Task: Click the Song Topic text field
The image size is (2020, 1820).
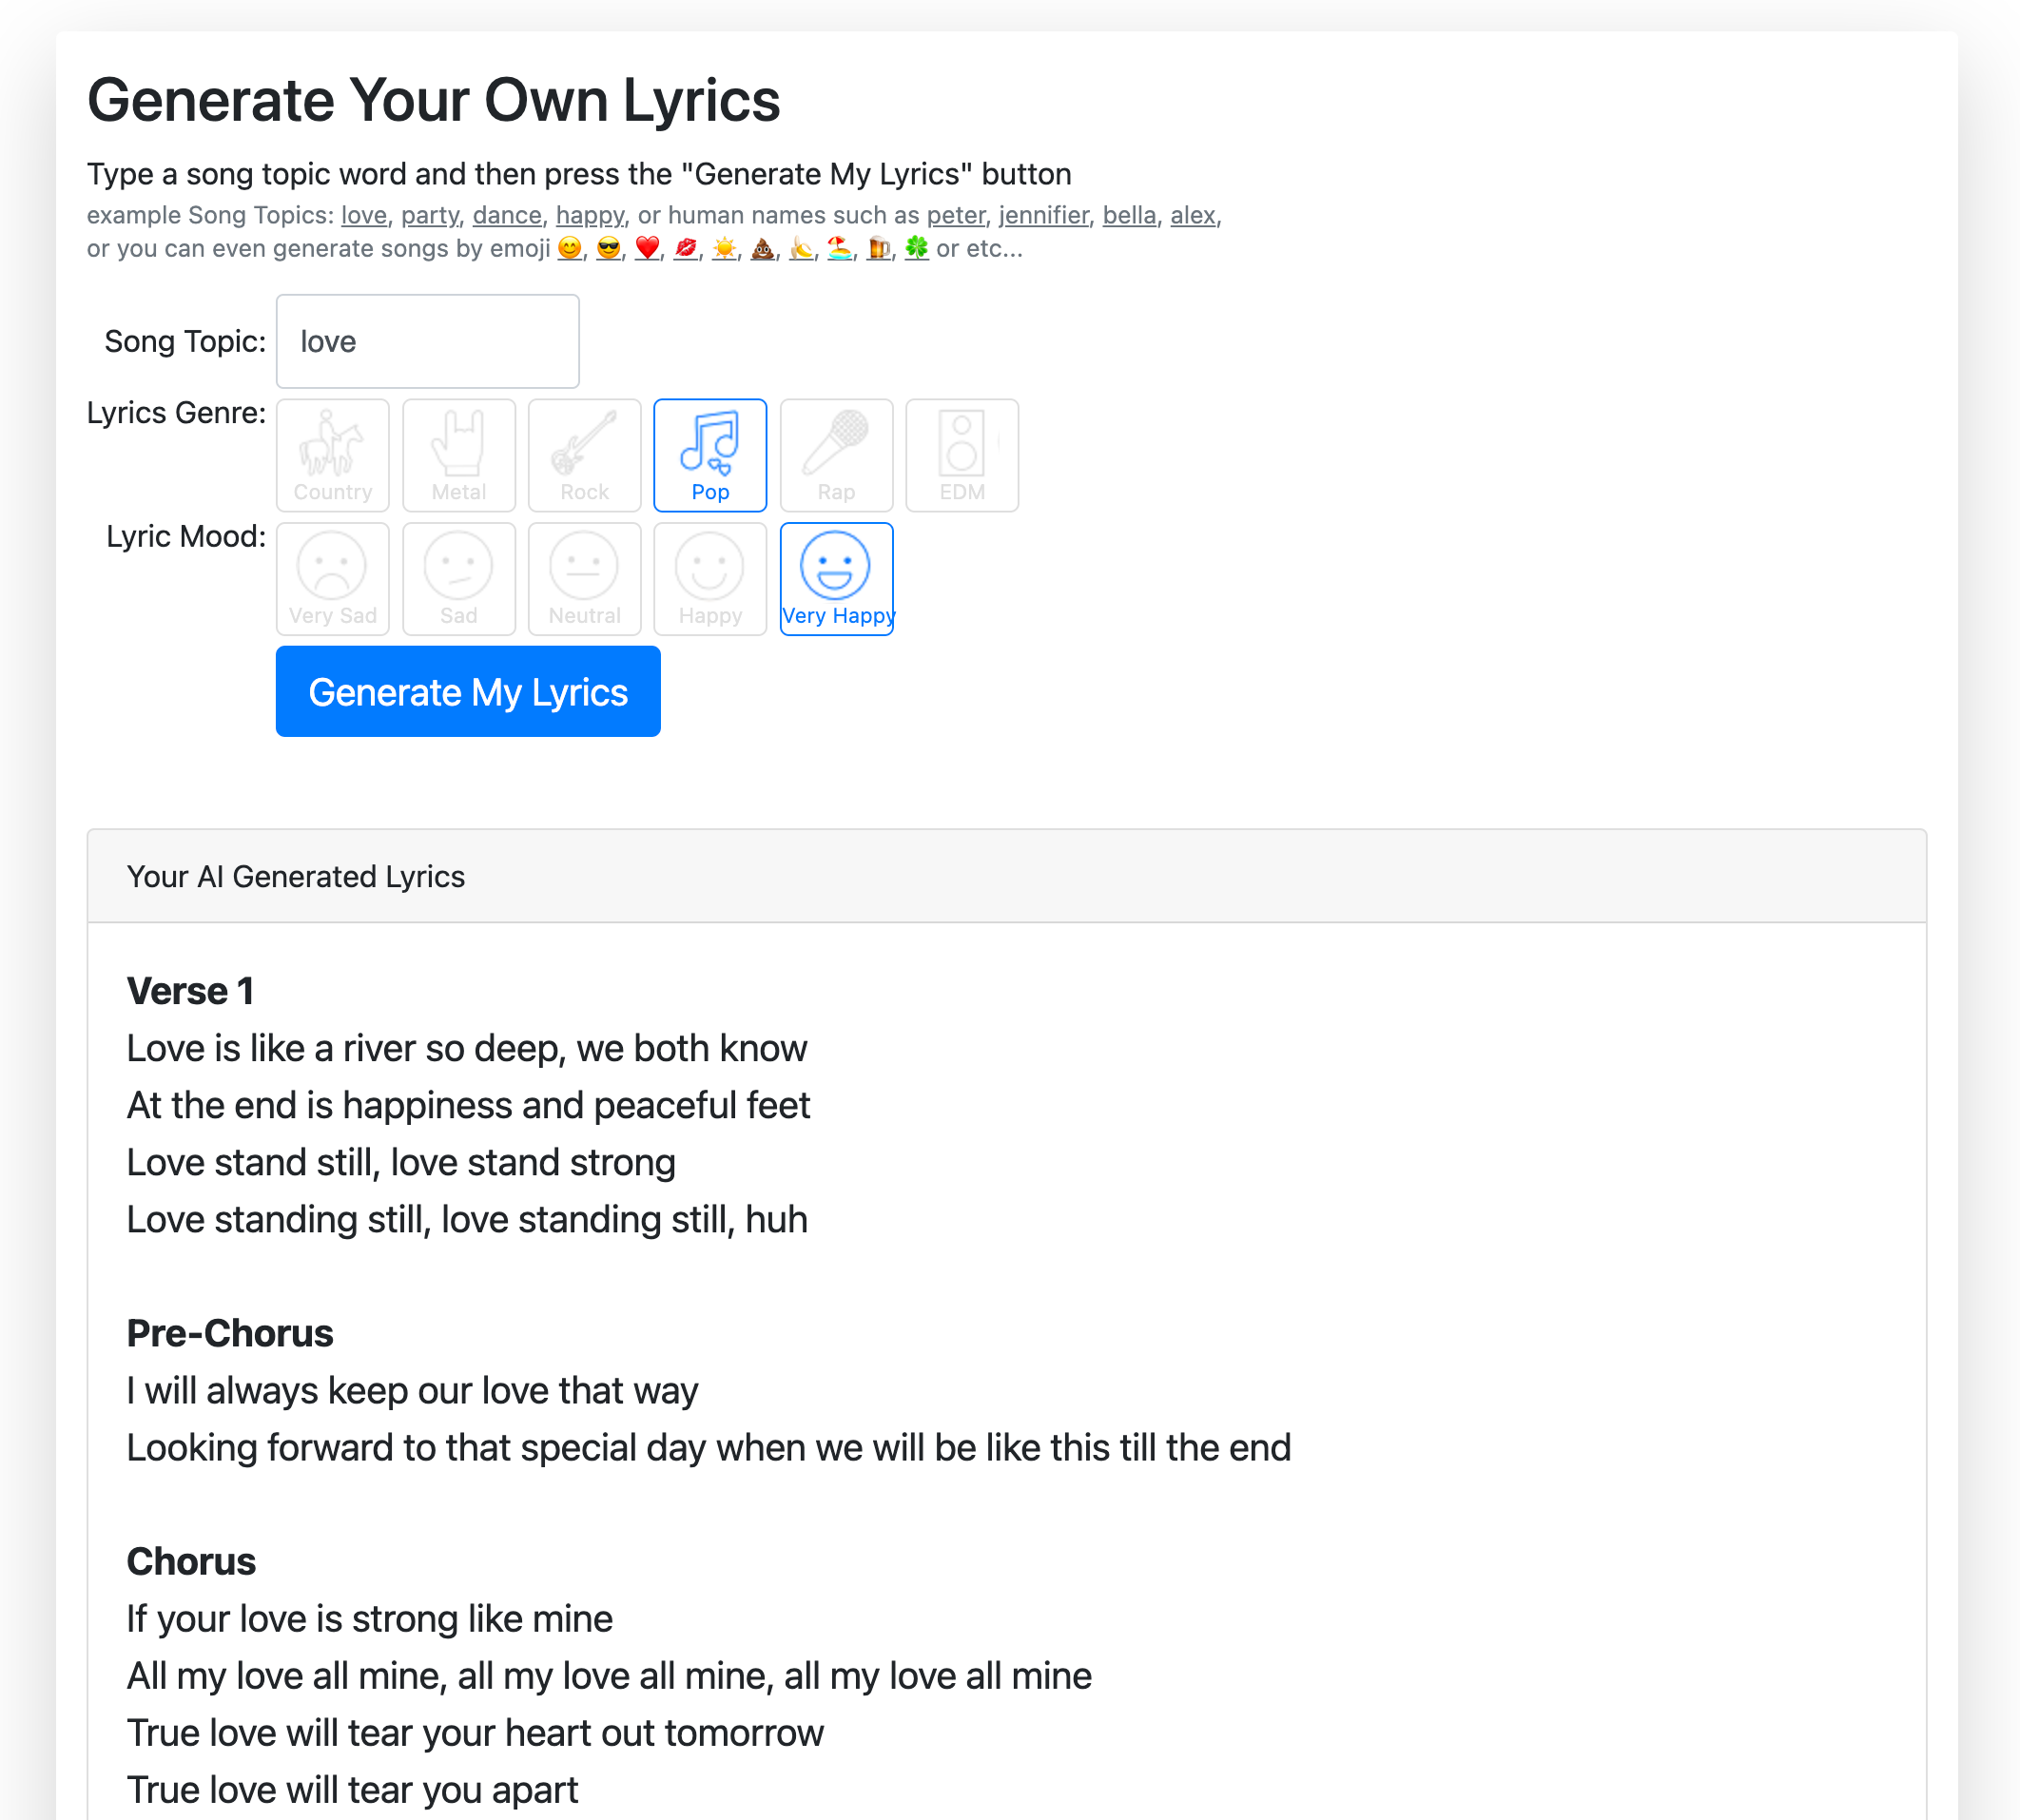Action: click(x=427, y=341)
